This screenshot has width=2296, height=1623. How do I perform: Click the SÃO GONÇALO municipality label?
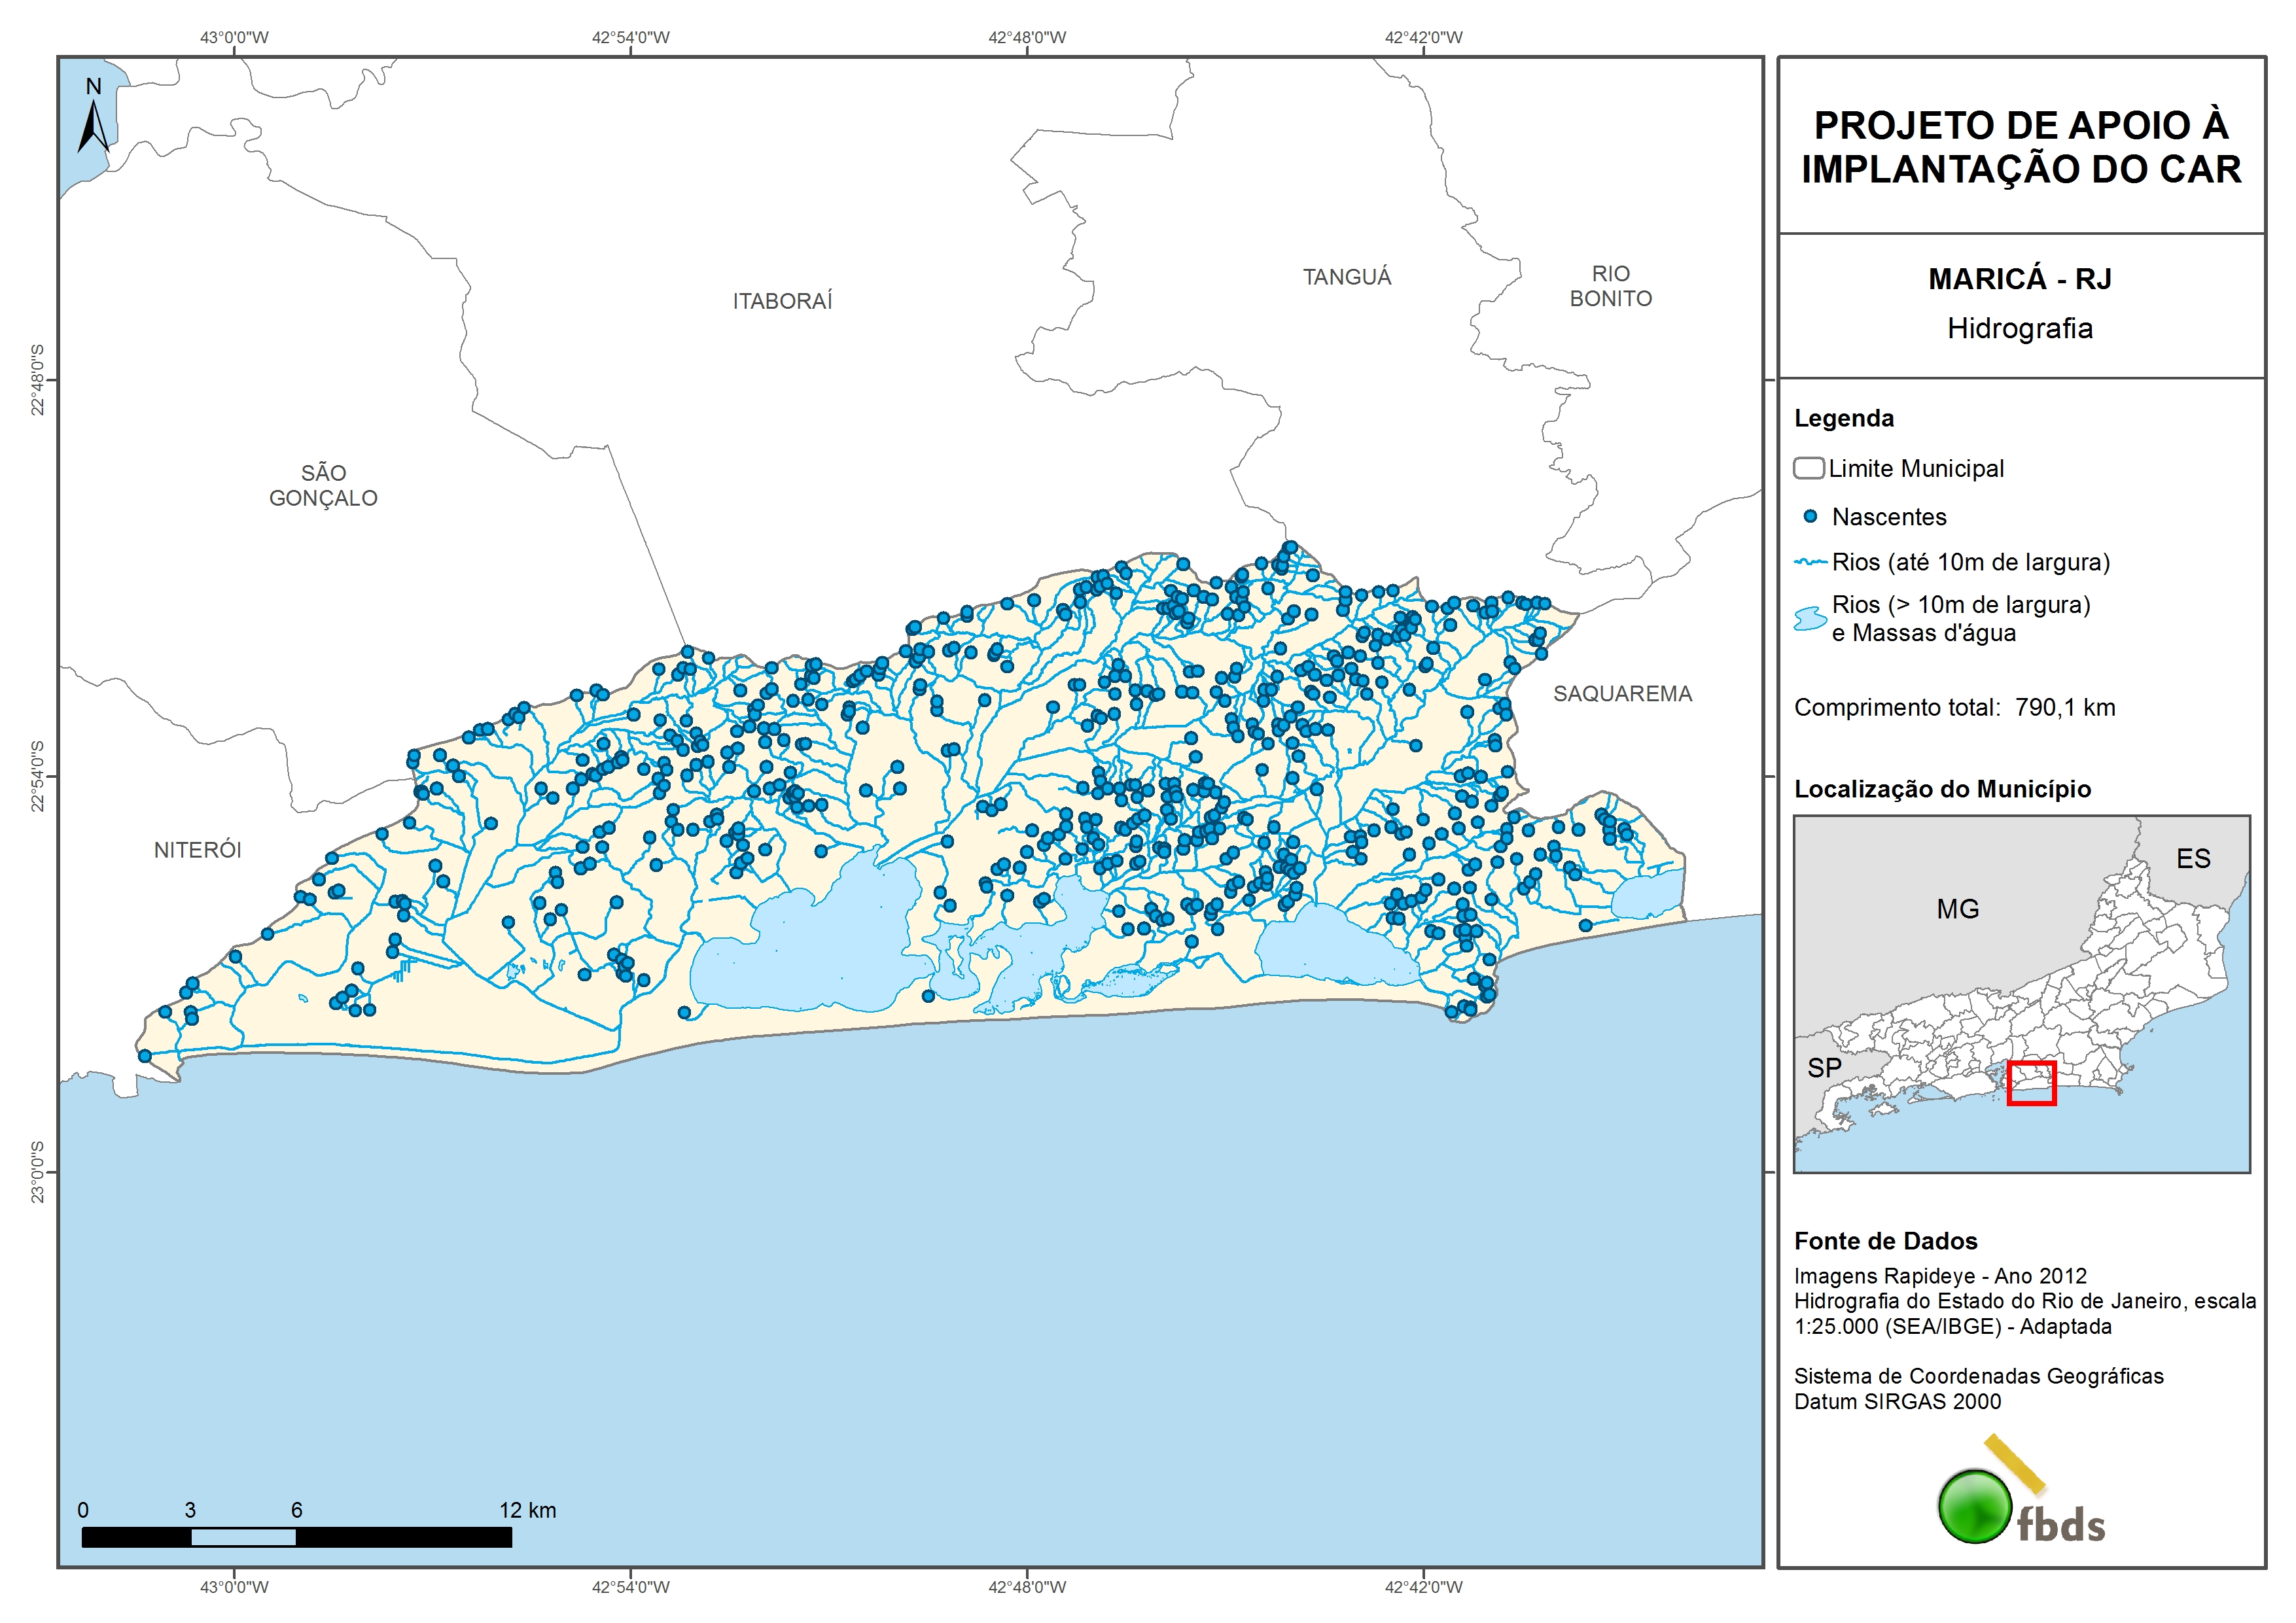(323, 485)
